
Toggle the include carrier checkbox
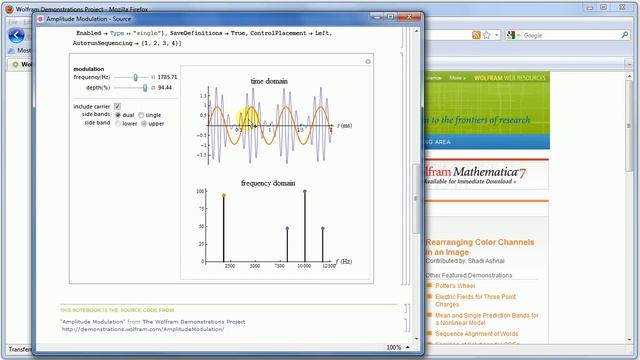point(117,106)
